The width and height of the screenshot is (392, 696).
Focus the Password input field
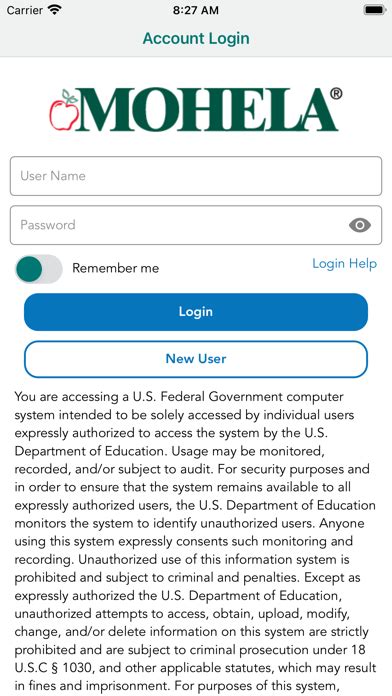pos(196,225)
